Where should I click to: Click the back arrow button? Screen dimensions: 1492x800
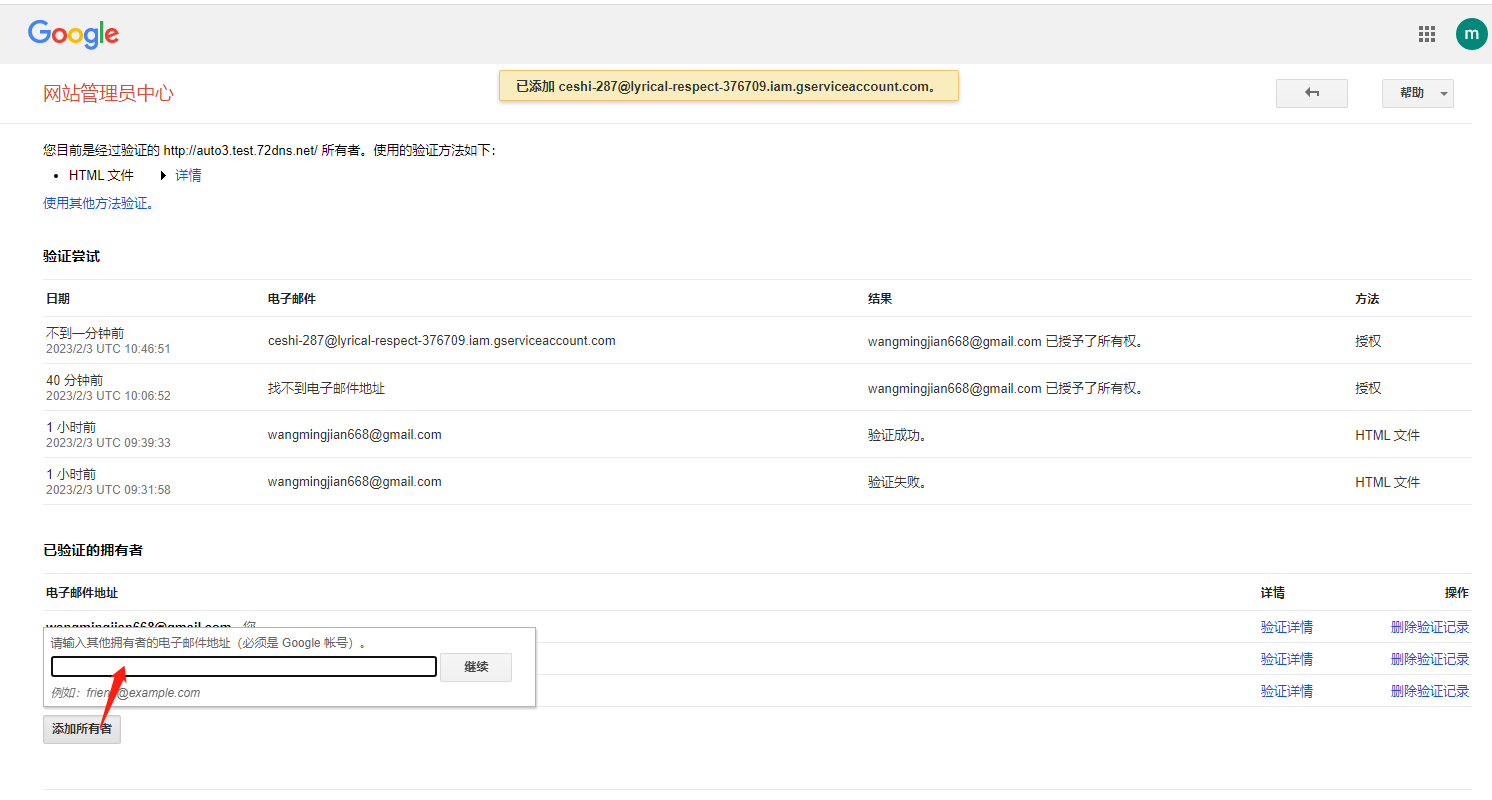pyautogui.click(x=1312, y=93)
